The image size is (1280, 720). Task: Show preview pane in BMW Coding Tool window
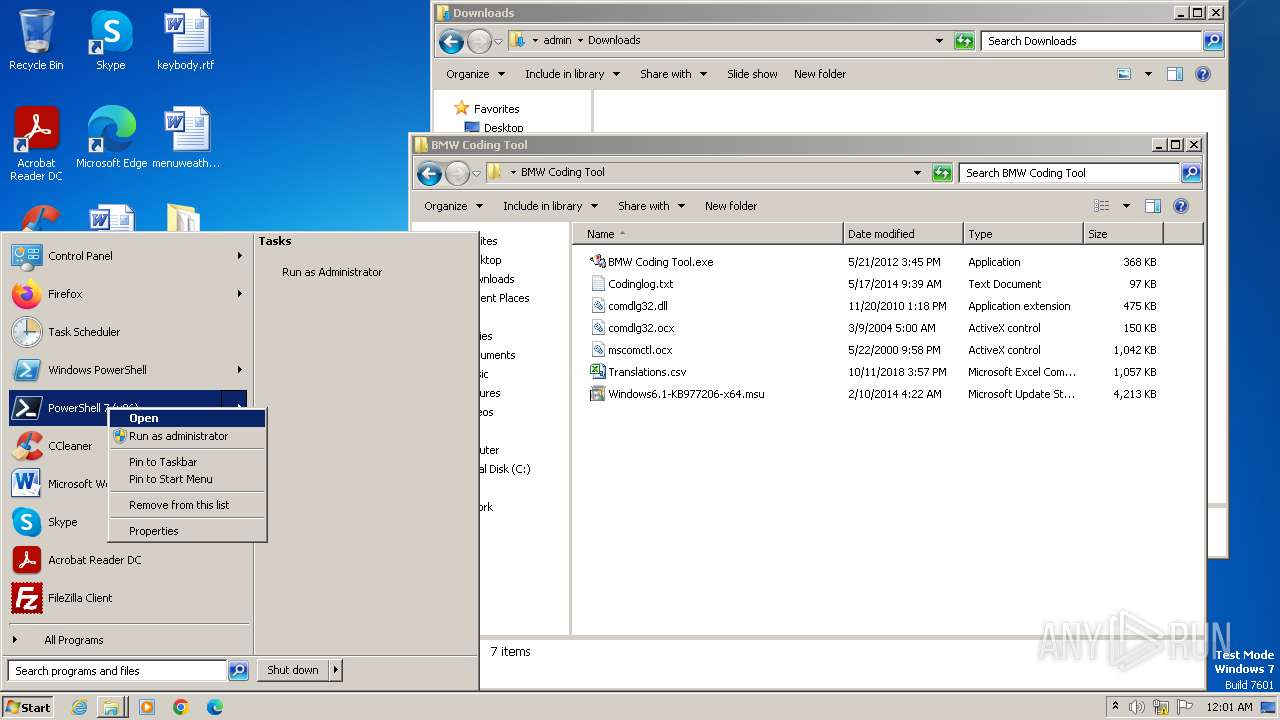coord(1153,206)
